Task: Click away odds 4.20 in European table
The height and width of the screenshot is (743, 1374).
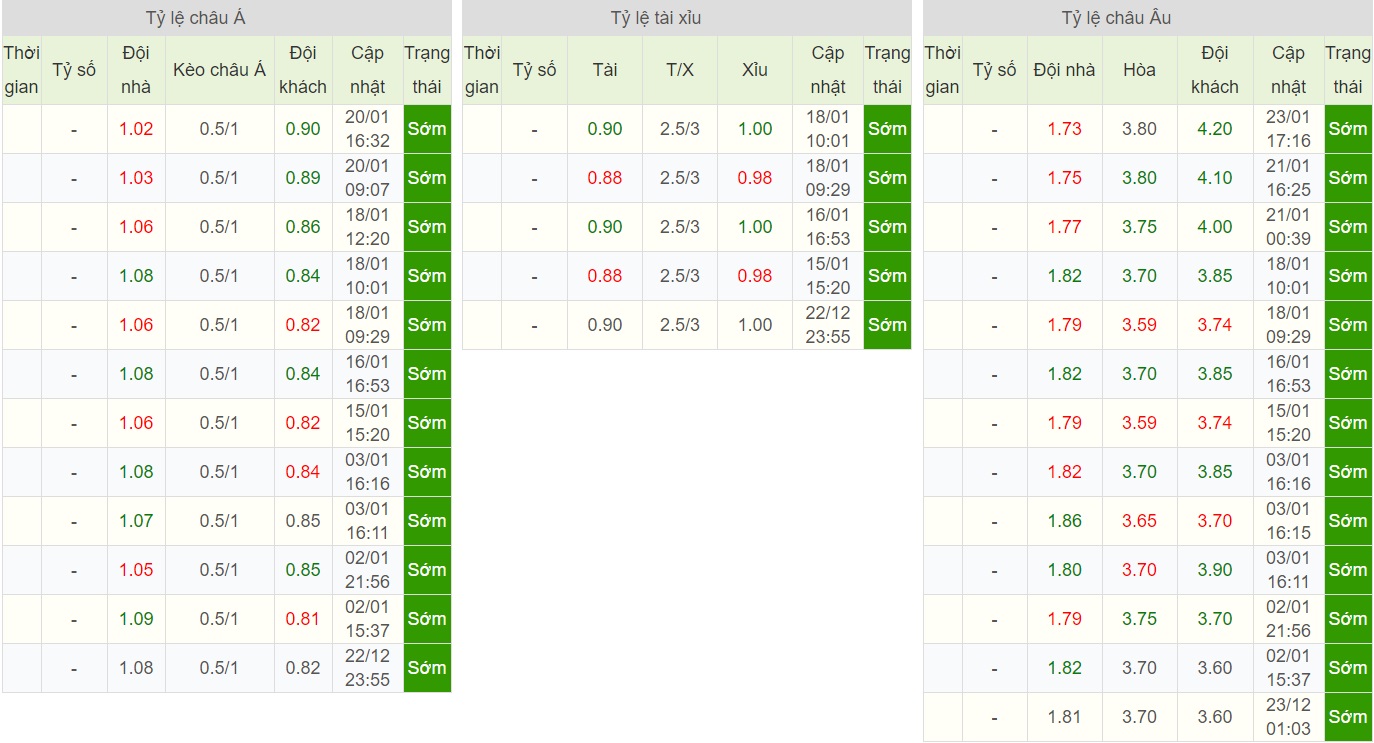Action: point(1215,129)
